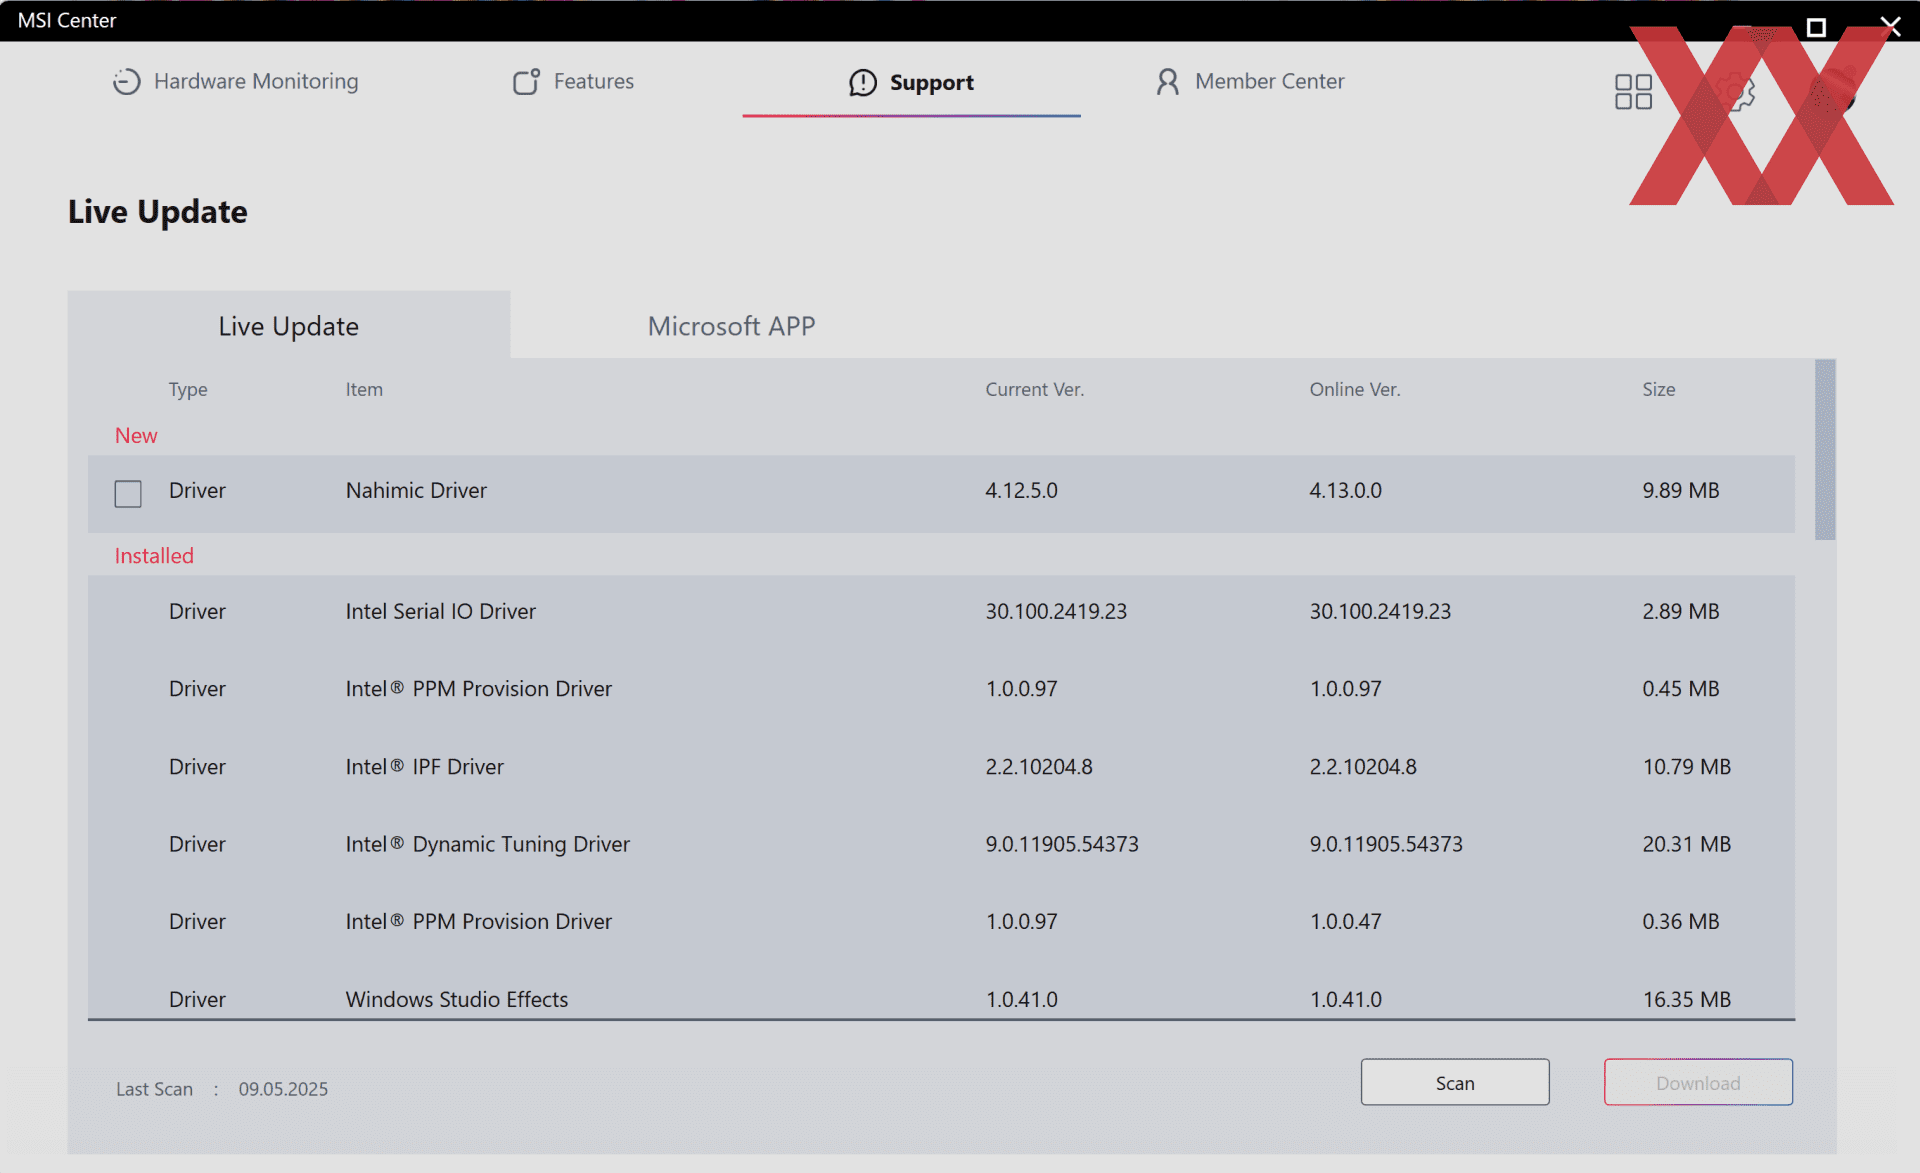
Task: Switch to the Hardware Monitoring tab
Action: coord(235,82)
